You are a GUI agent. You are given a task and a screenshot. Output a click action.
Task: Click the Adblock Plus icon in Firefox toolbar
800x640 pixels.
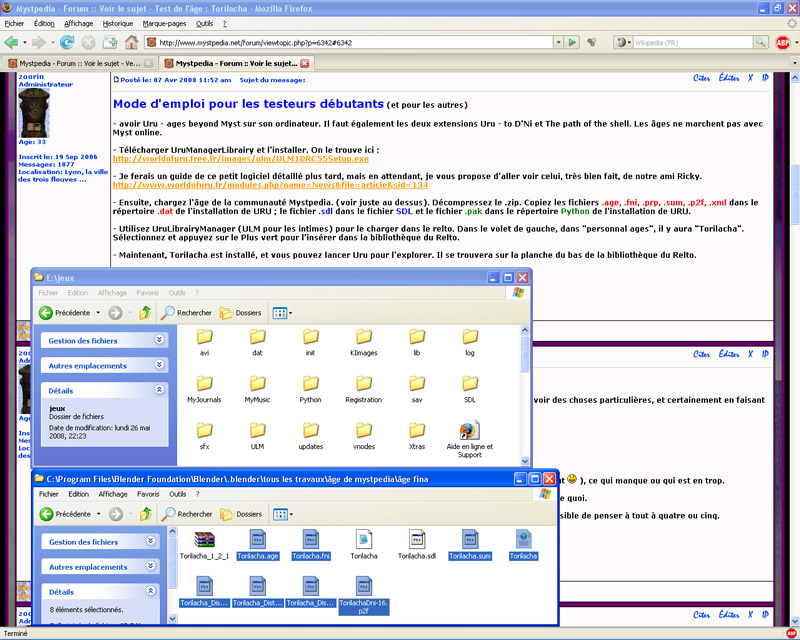782,43
